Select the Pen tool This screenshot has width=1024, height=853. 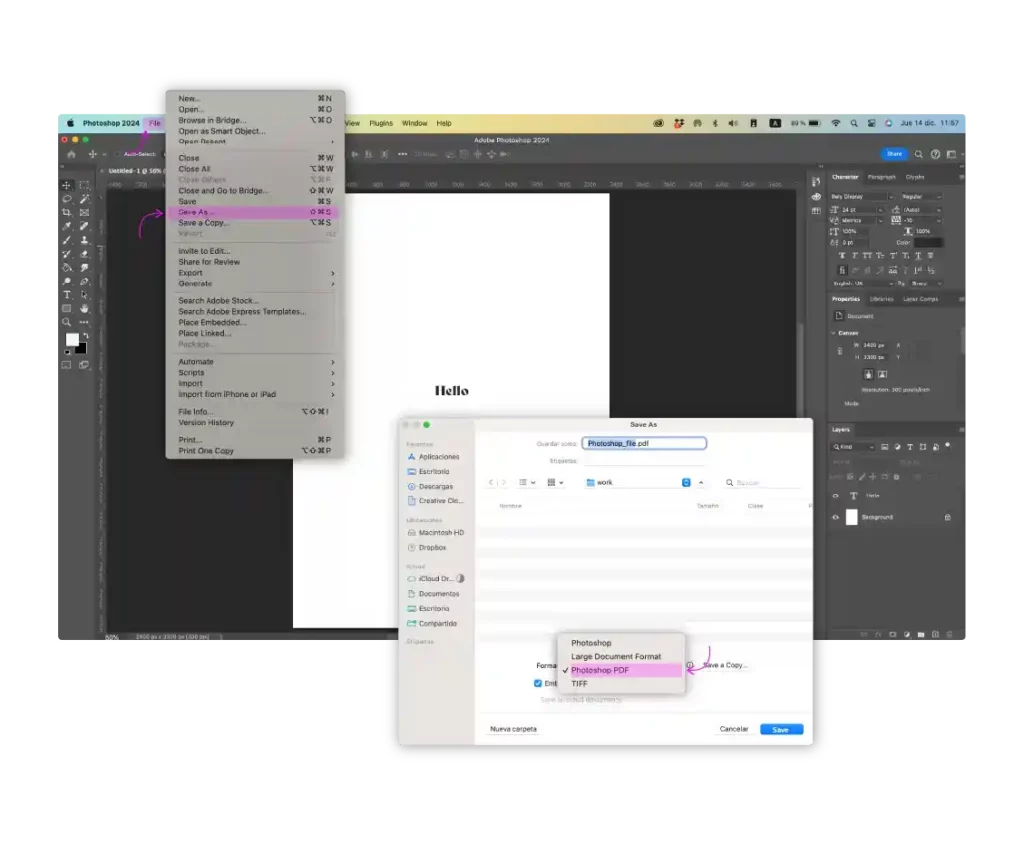coord(84,282)
